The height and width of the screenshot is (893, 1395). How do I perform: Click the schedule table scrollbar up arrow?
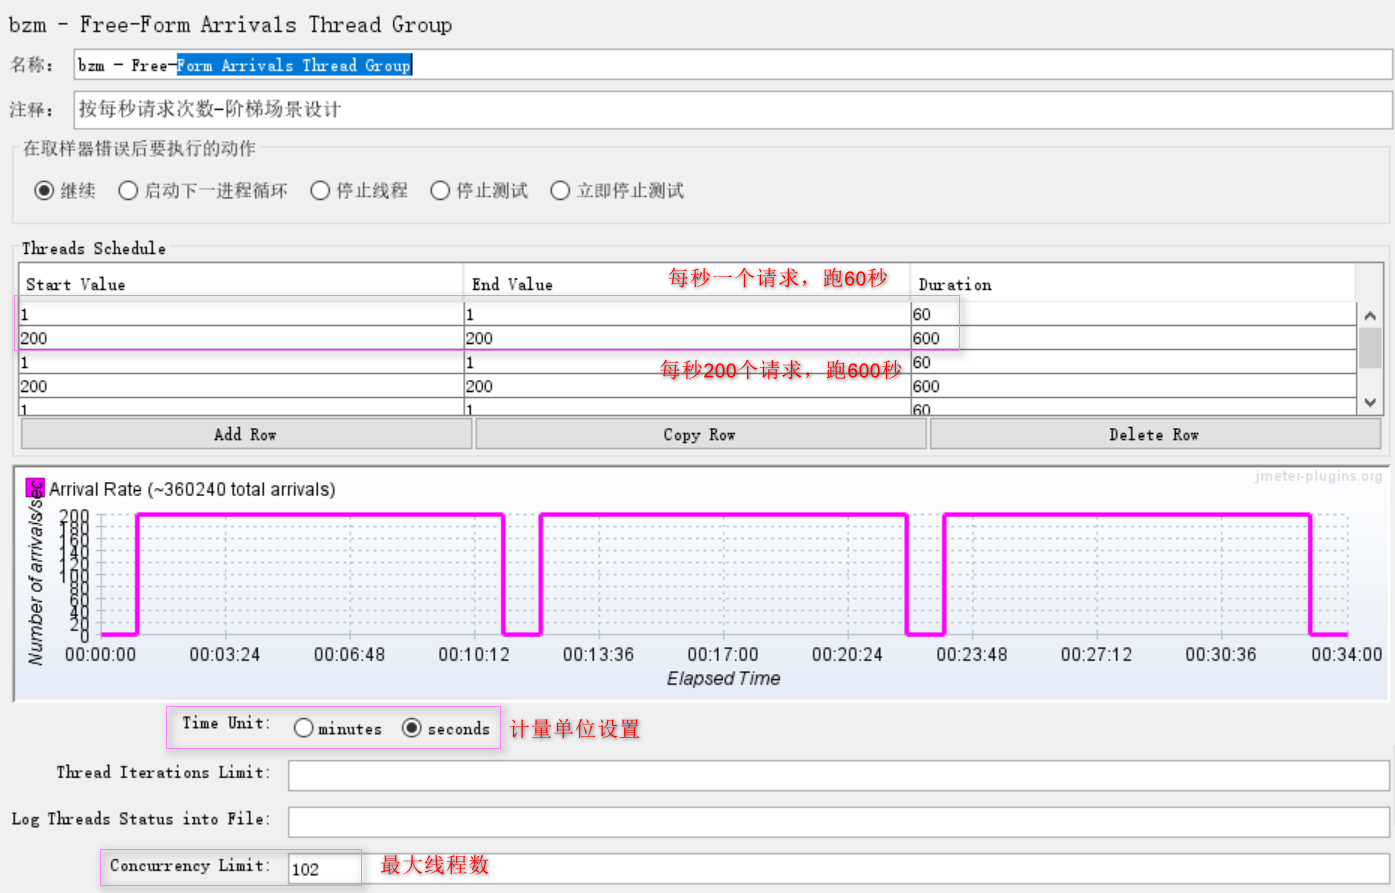tap(1370, 315)
